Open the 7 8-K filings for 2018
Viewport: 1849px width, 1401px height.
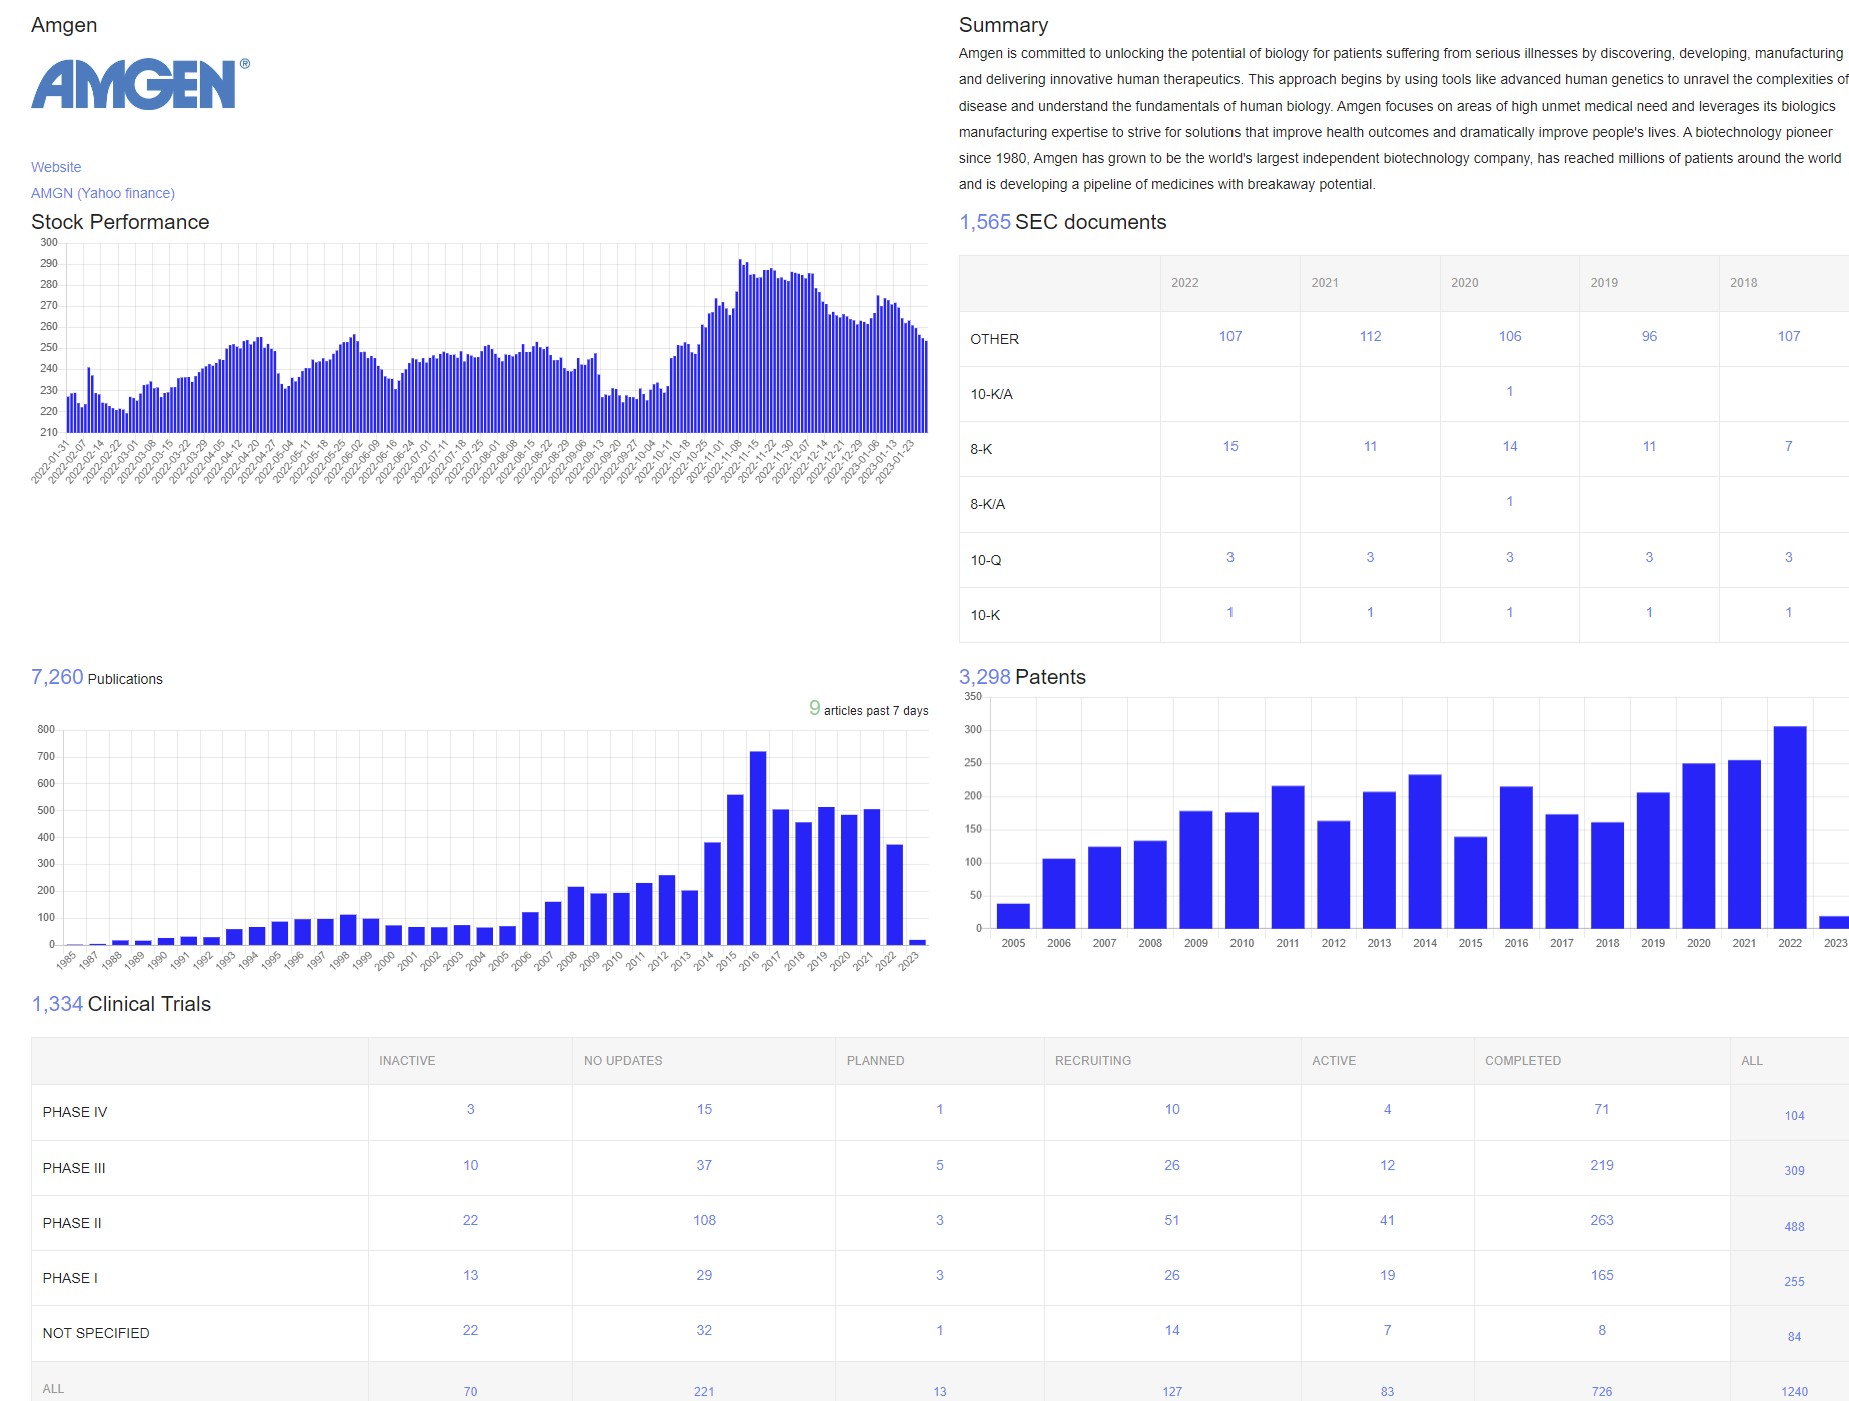tap(1789, 446)
